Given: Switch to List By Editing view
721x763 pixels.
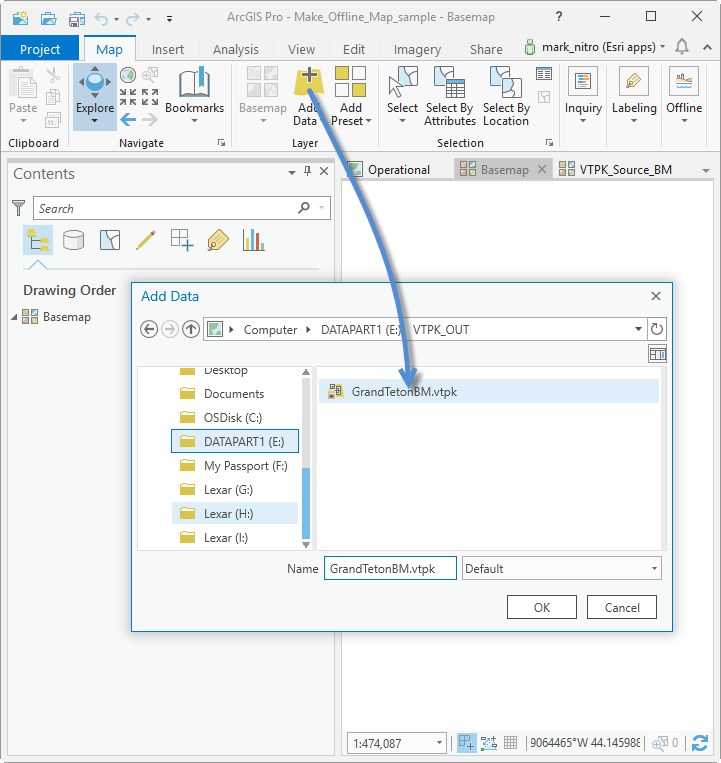Looking at the screenshot, I should [x=145, y=240].
